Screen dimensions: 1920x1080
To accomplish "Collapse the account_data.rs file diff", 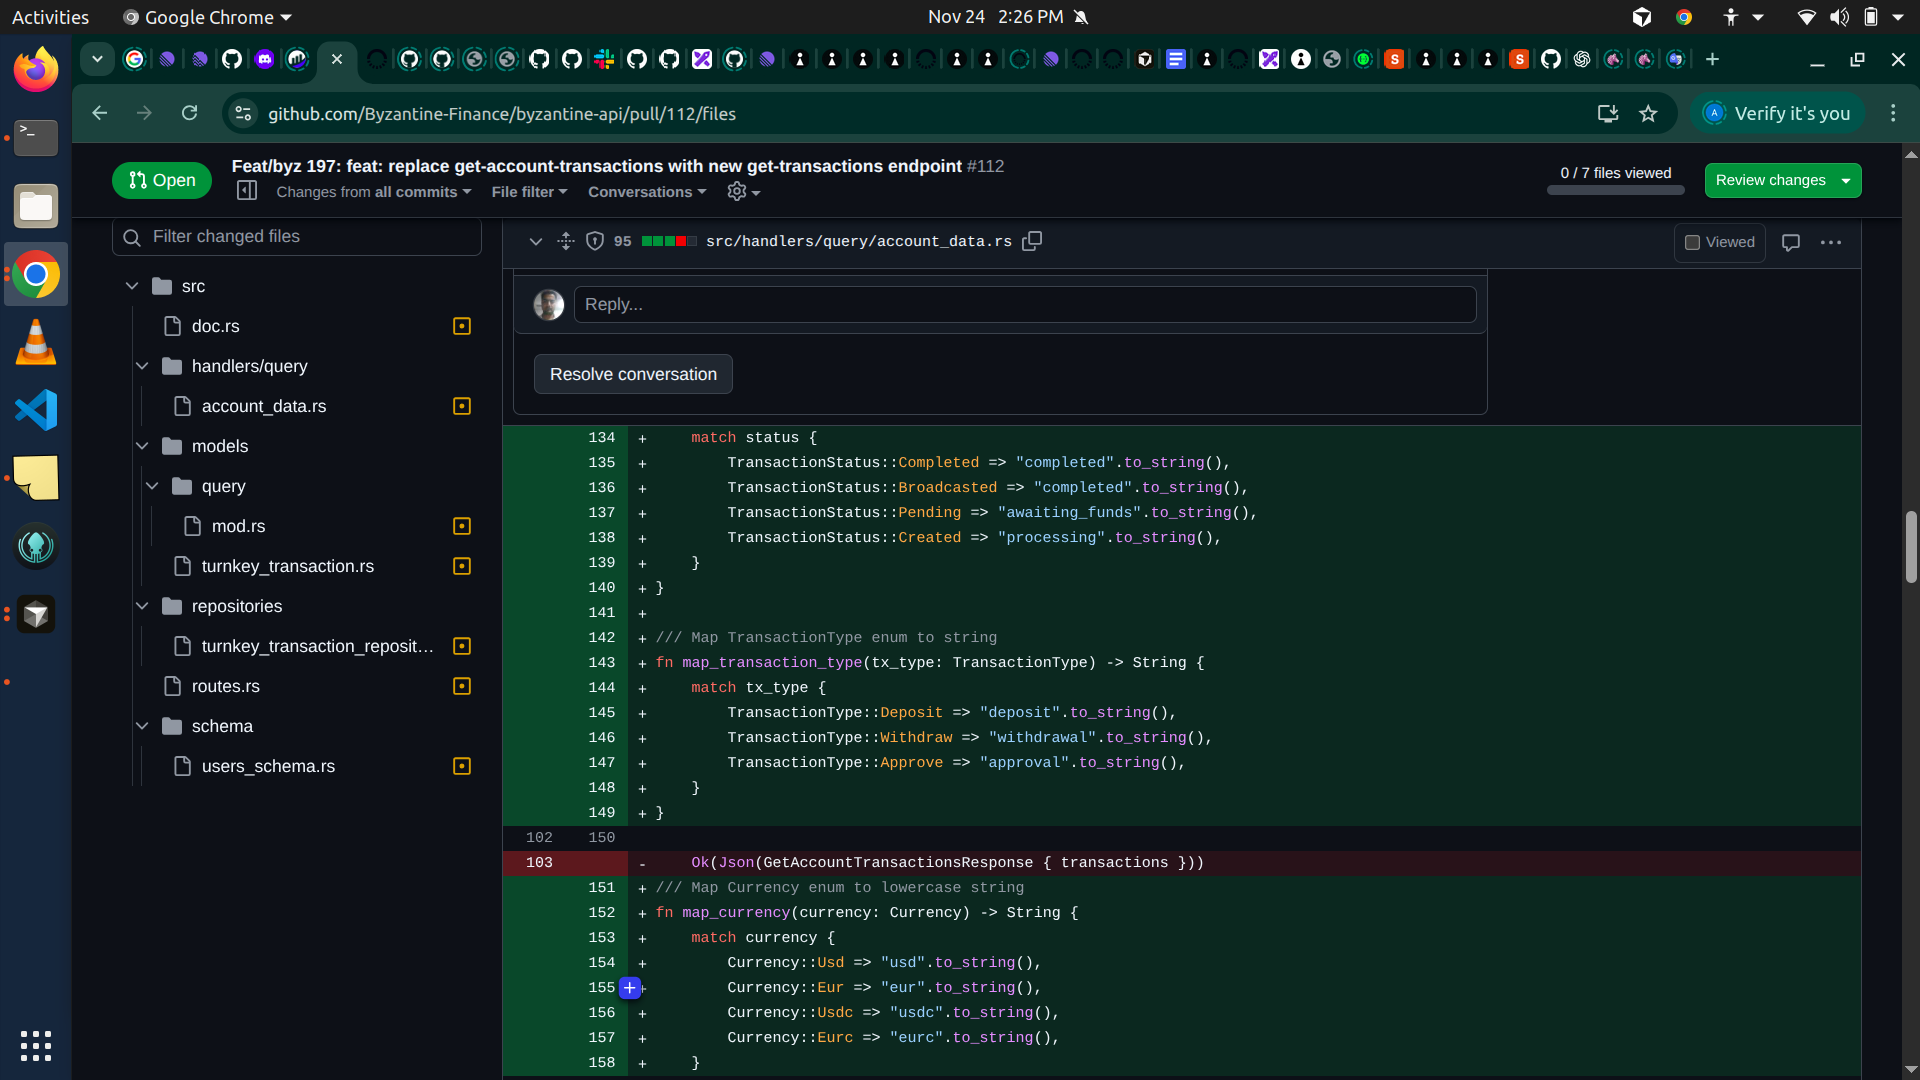I will [x=536, y=241].
